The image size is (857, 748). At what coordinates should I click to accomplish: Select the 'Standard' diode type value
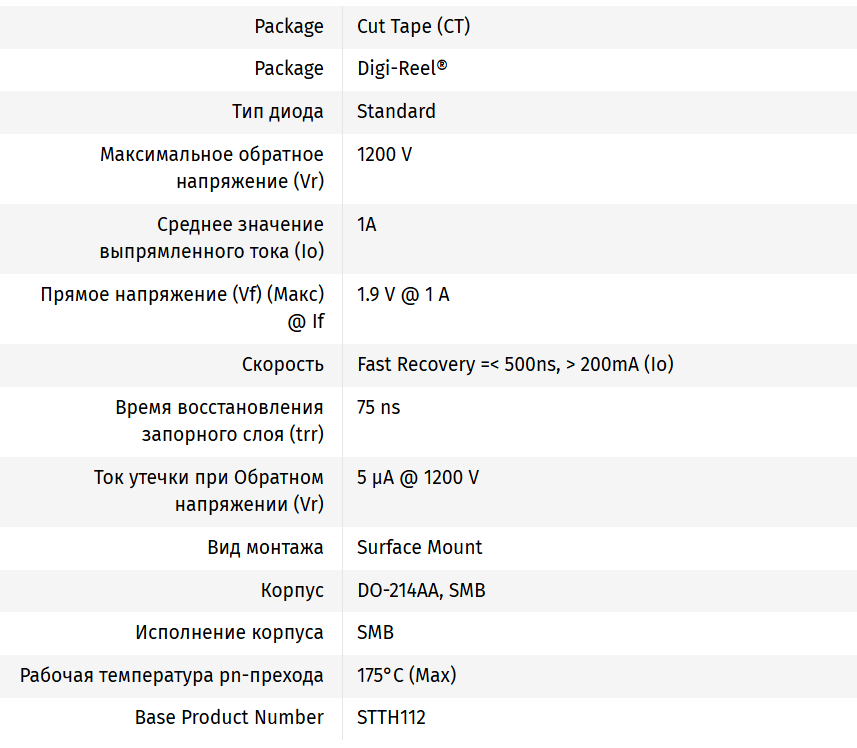coord(396,111)
